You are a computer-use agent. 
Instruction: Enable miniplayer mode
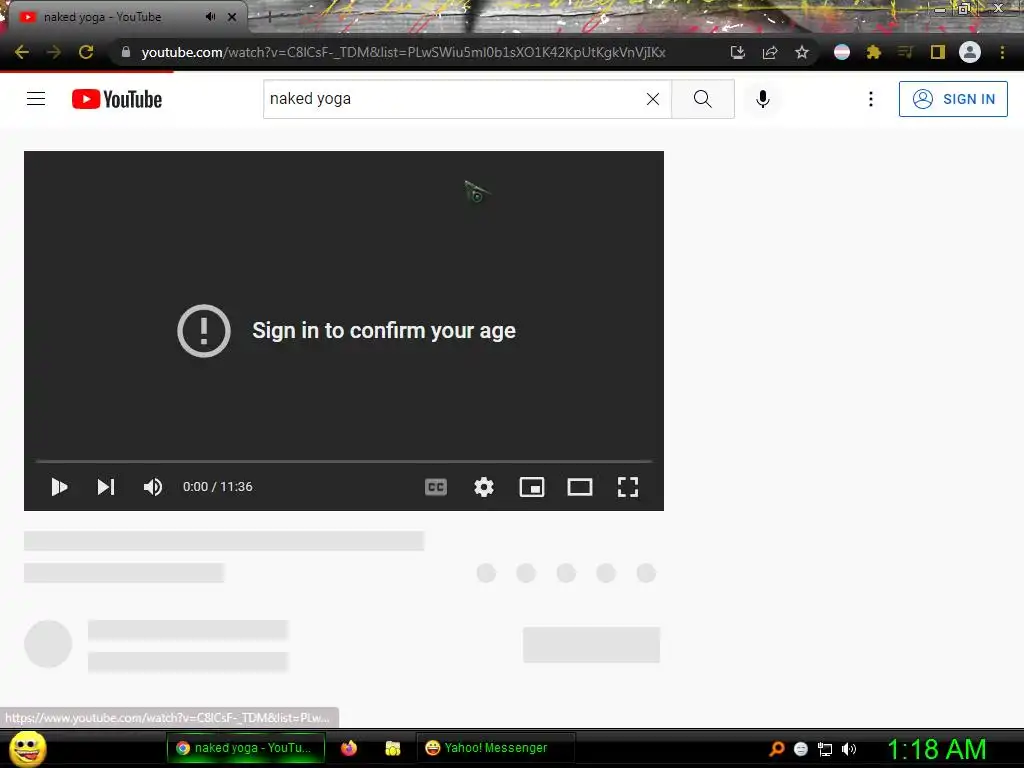(x=532, y=487)
